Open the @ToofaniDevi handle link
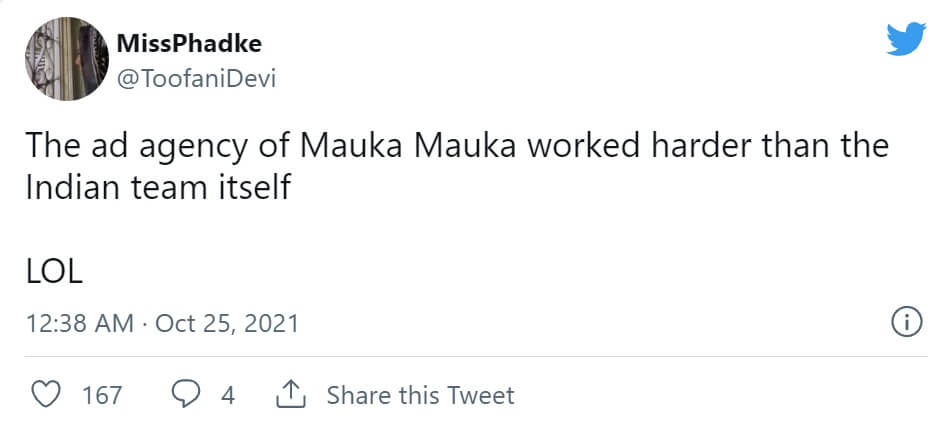 (x=195, y=78)
